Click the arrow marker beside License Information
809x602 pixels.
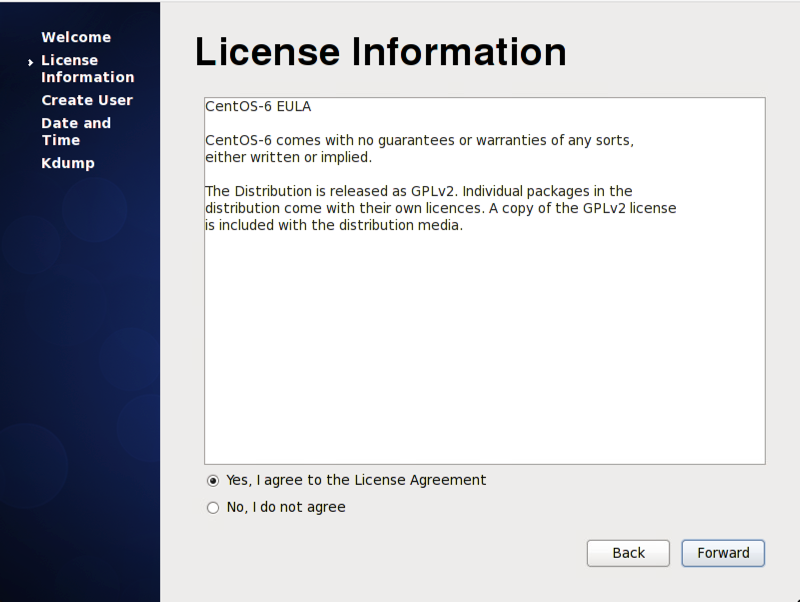(30, 61)
